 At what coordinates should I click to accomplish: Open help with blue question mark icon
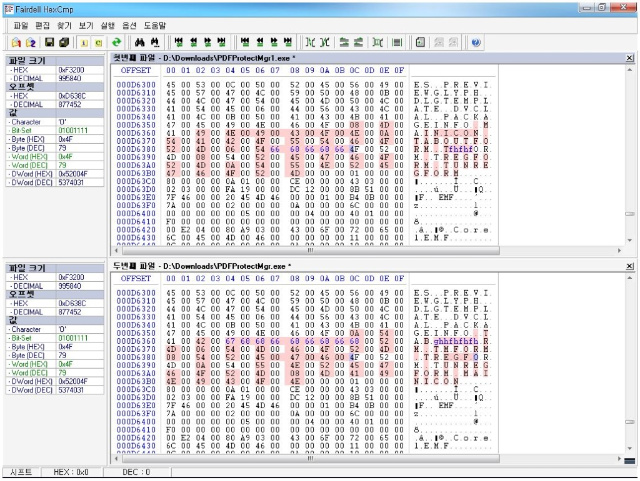[476, 42]
